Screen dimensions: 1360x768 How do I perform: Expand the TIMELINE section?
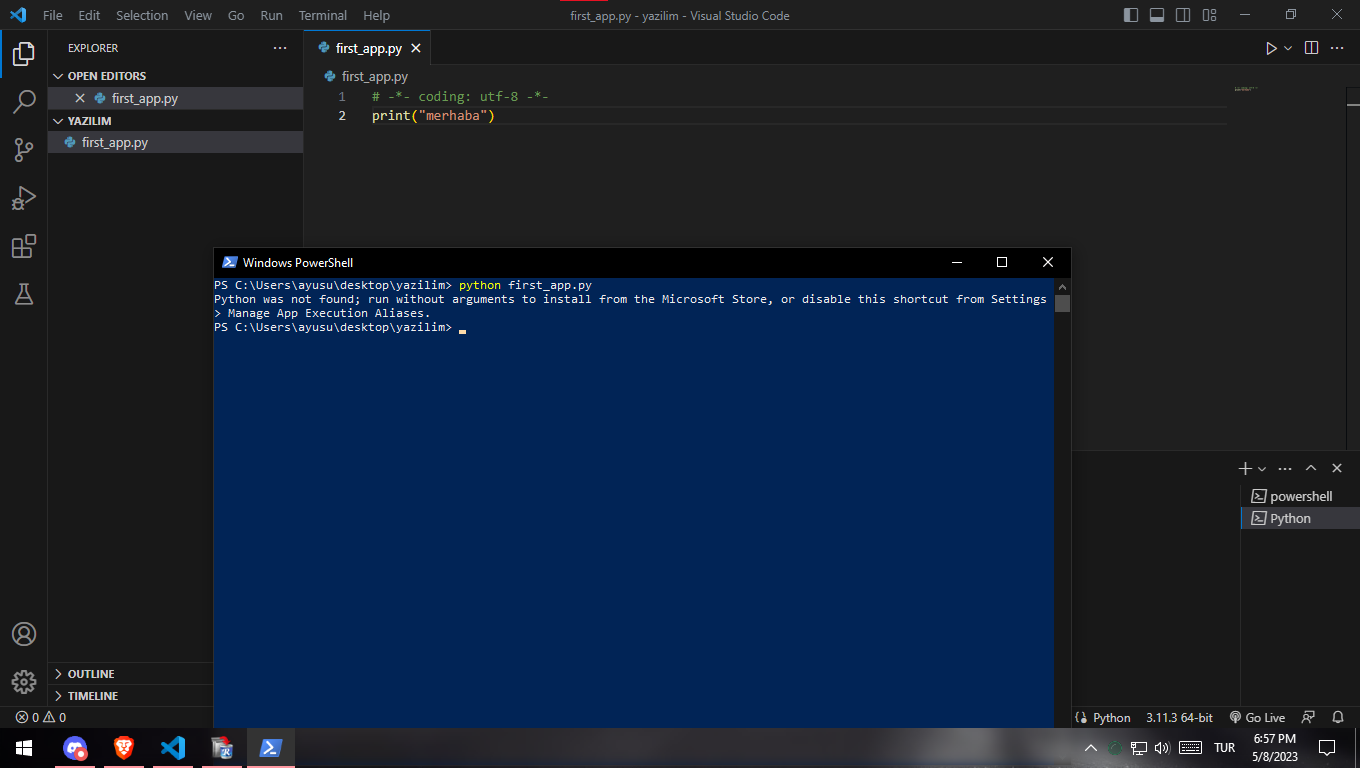130,696
